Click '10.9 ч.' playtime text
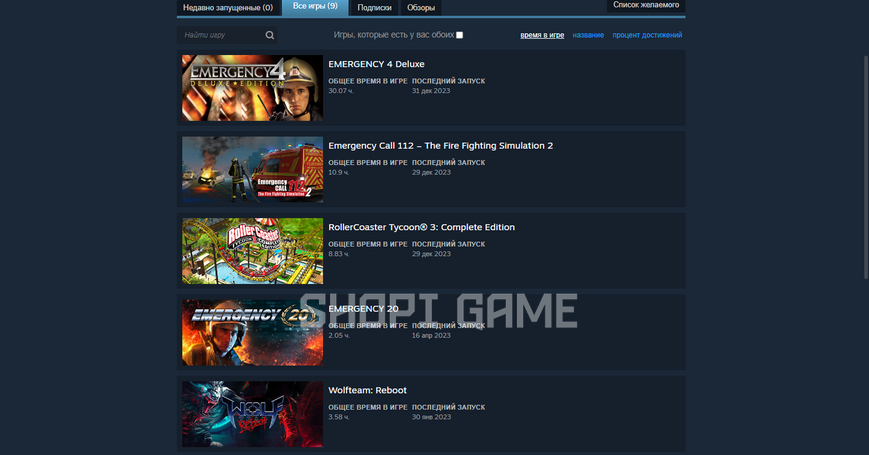 339,172
